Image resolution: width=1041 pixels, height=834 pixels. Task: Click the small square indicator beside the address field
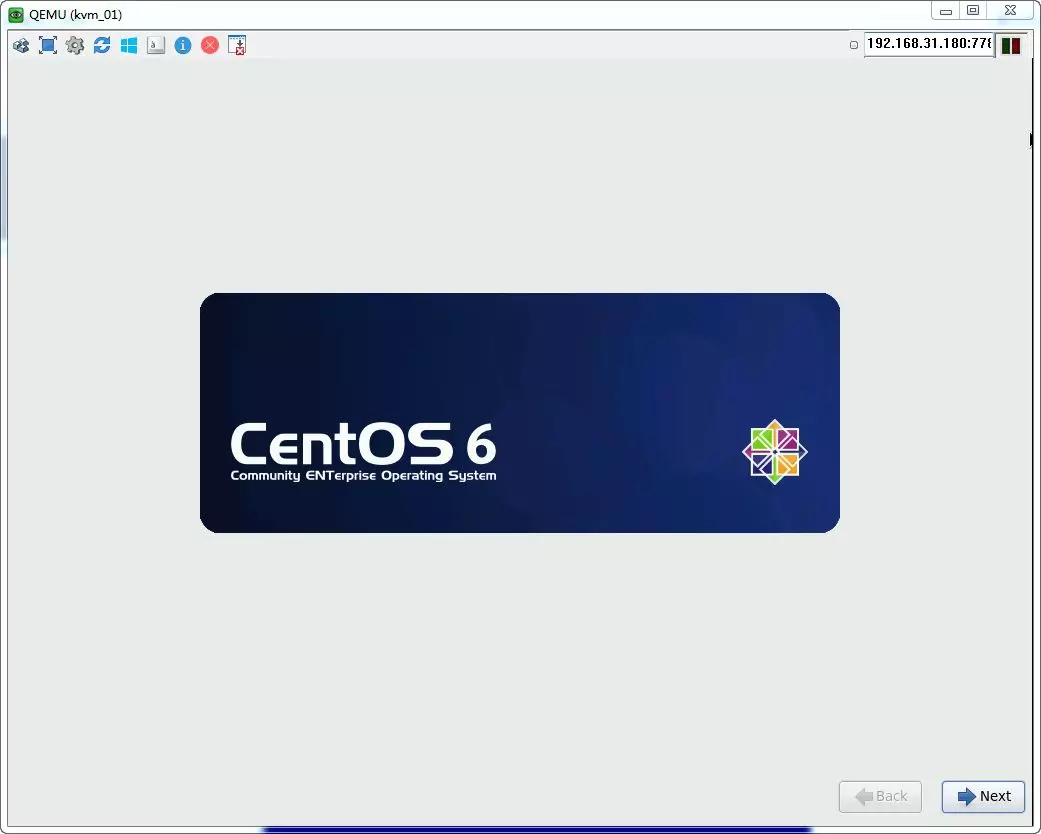(x=854, y=45)
